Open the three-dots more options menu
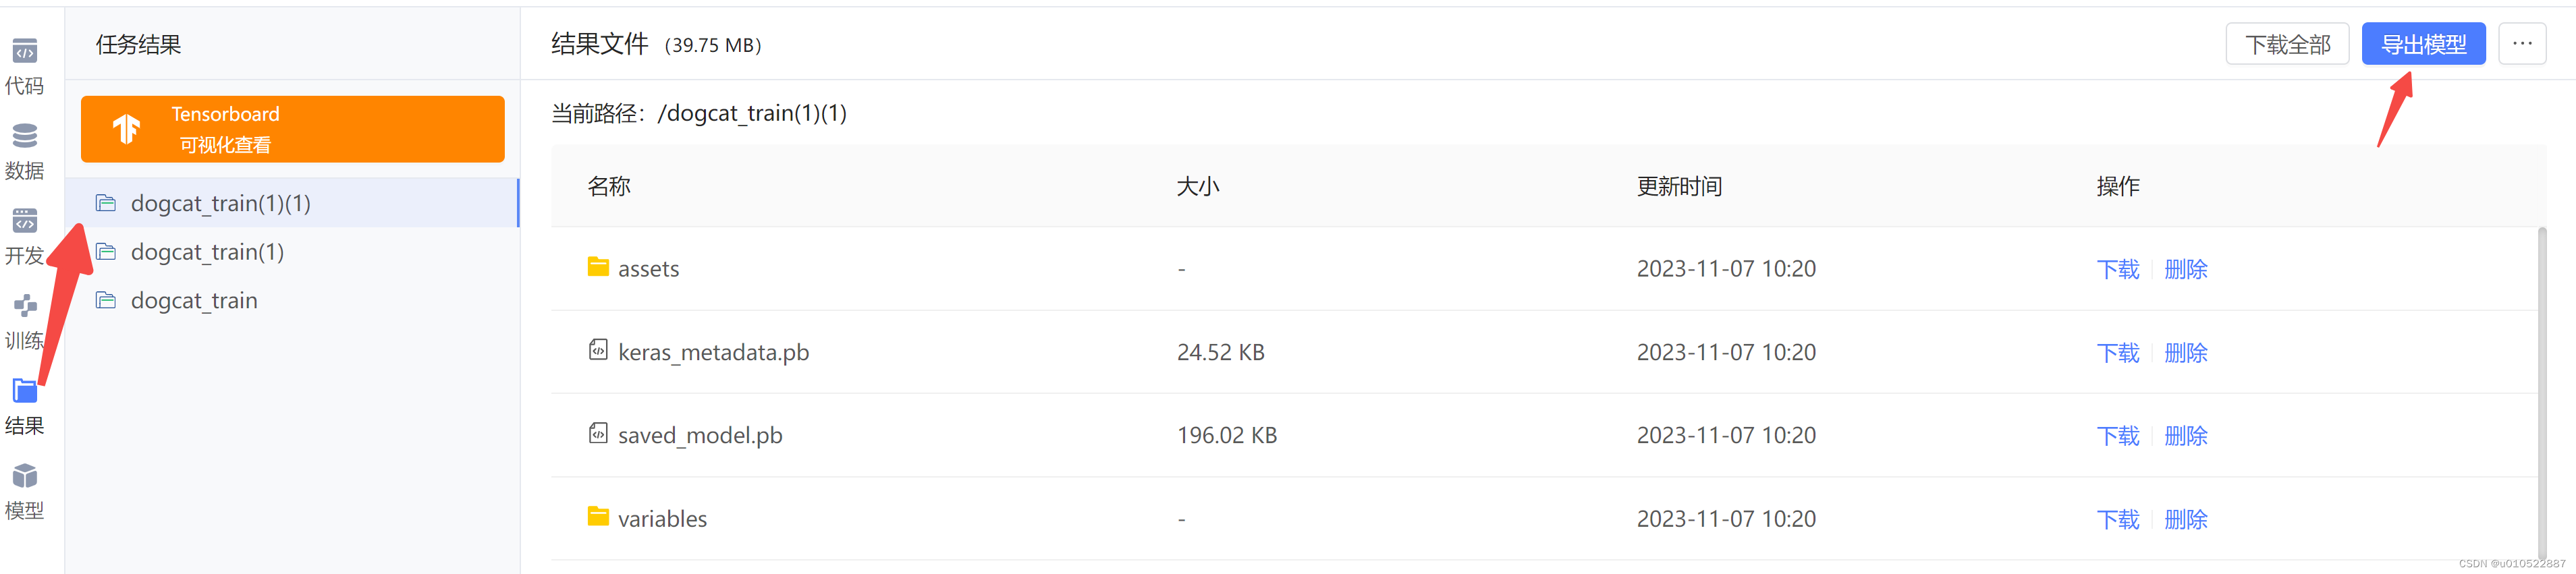The image size is (2576, 574). pos(2522,44)
